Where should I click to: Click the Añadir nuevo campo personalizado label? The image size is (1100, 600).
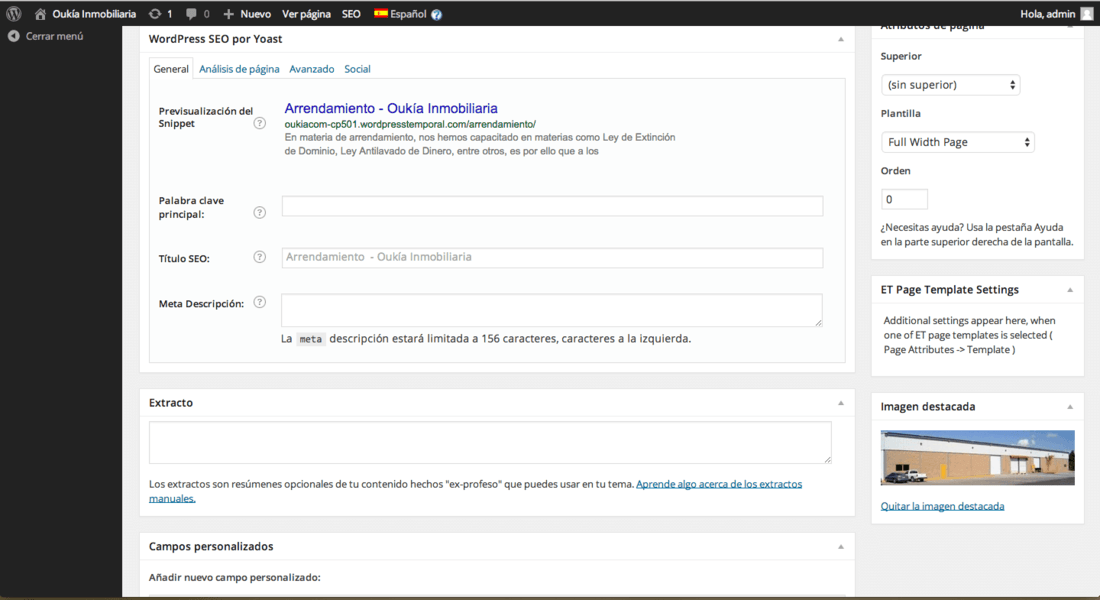[234, 578]
